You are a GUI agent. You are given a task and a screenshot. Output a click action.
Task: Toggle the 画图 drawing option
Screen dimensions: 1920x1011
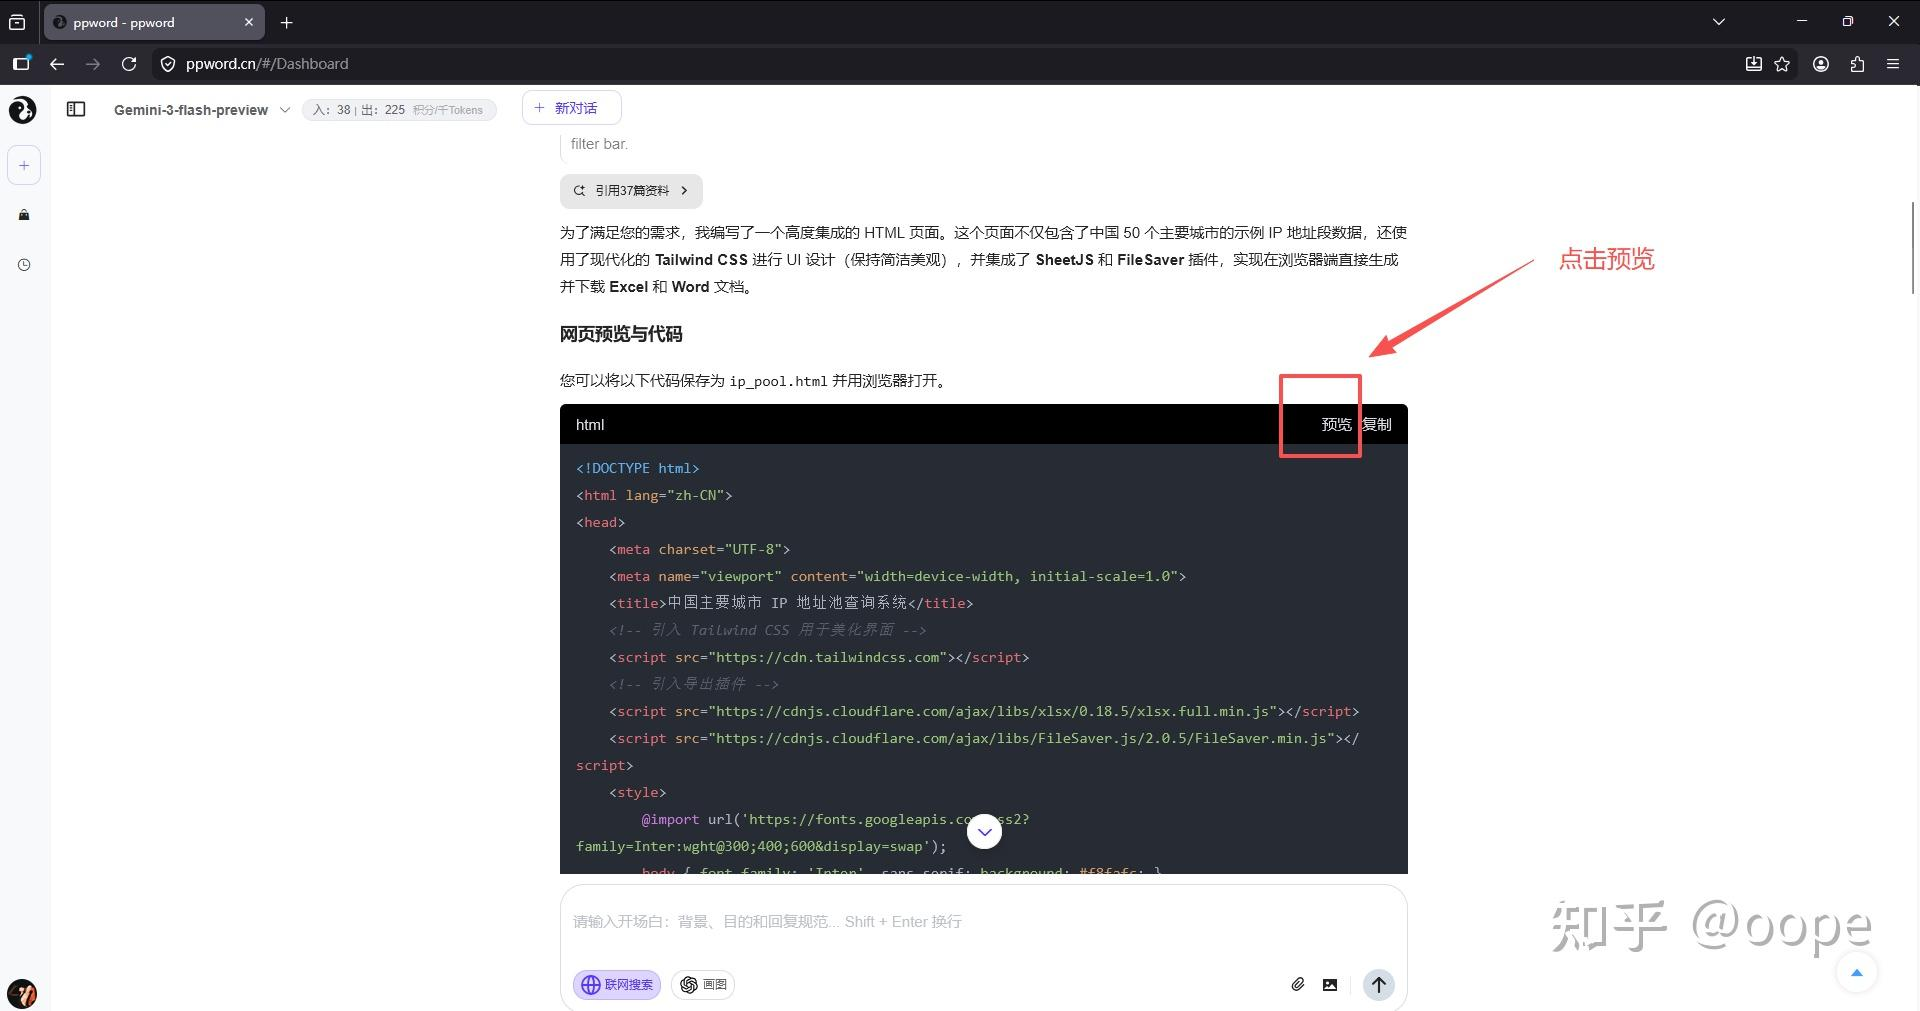(x=704, y=985)
